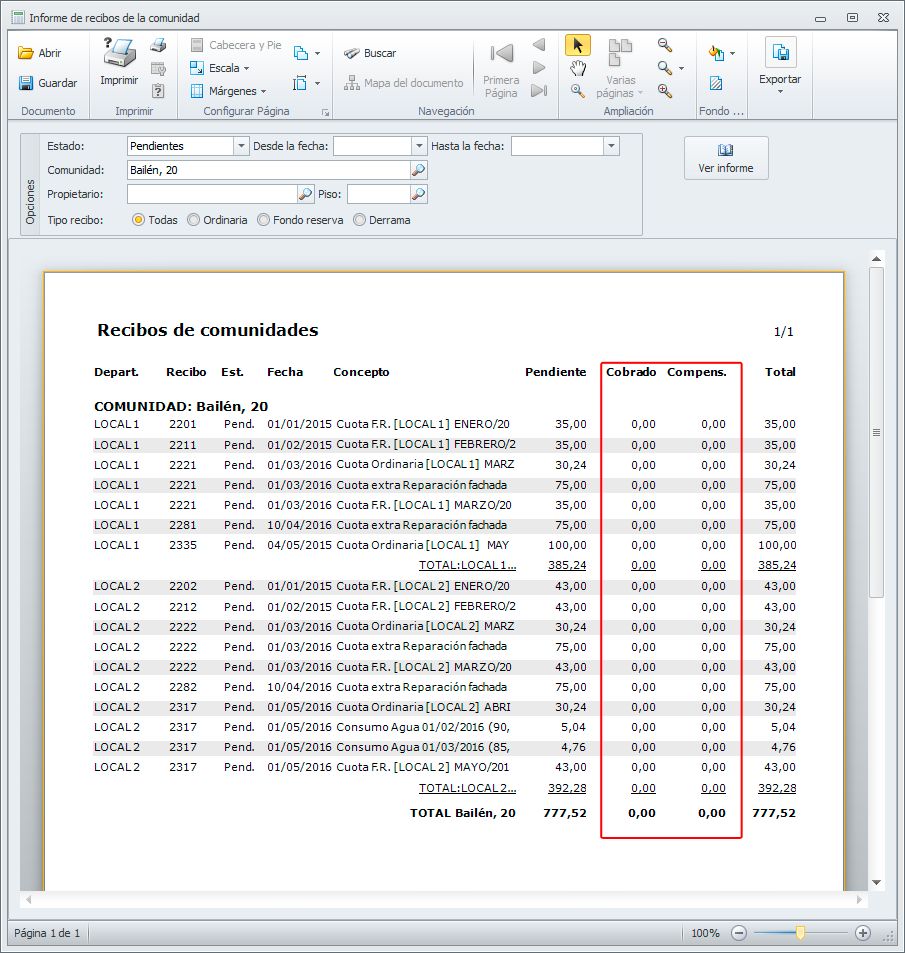Click the Abrir folder icon
Screen dimensions: 905x953
[x=27, y=53]
